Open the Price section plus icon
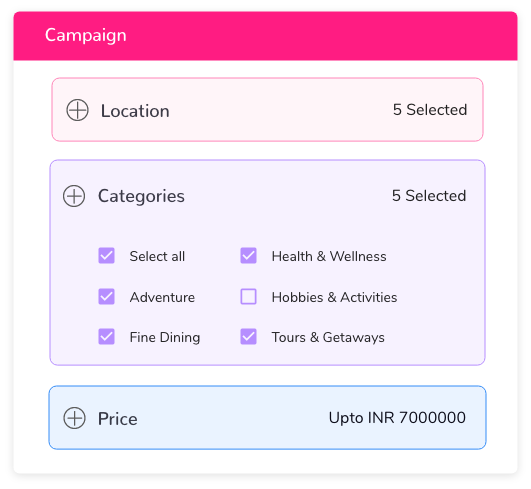The height and width of the screenshot is (489, 531). pyautogui.click(x=74, y=418)
